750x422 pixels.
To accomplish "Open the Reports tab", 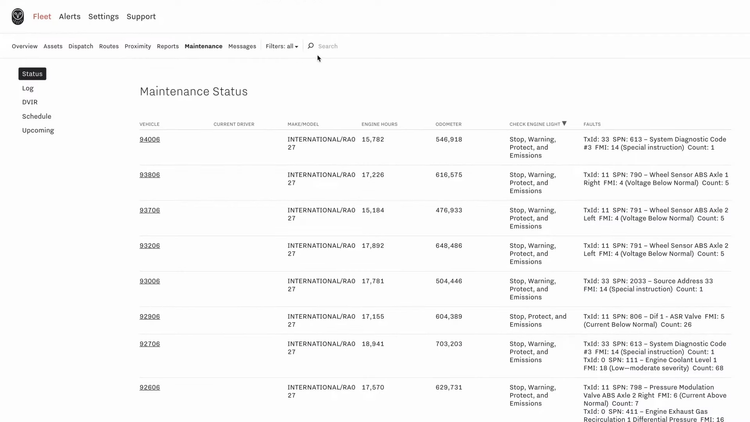I will pyautogui.click(x=167, y=46).
